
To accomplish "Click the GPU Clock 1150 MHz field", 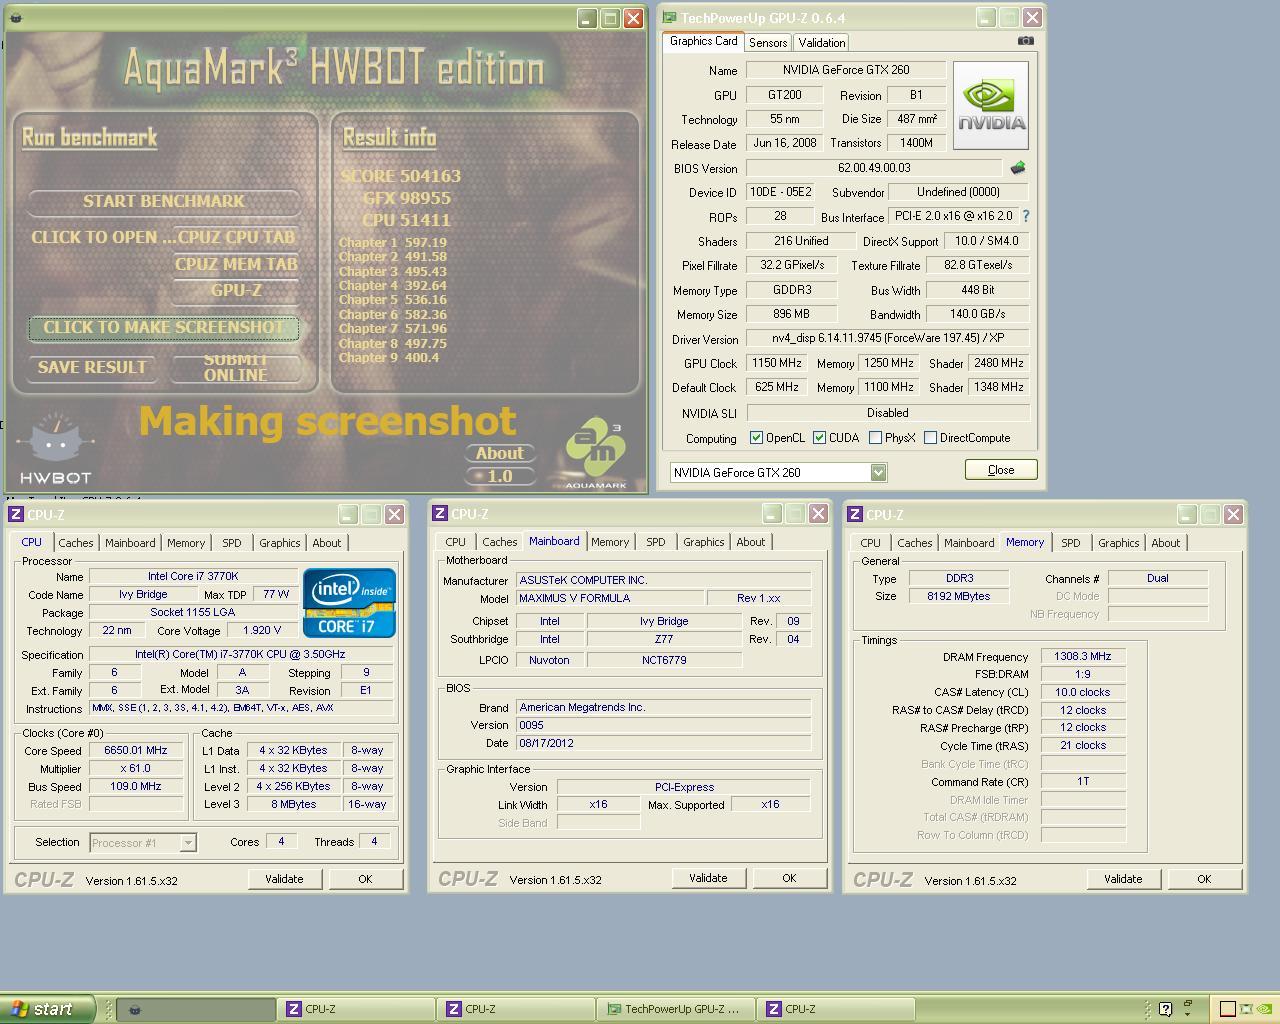I will (777, 363).
